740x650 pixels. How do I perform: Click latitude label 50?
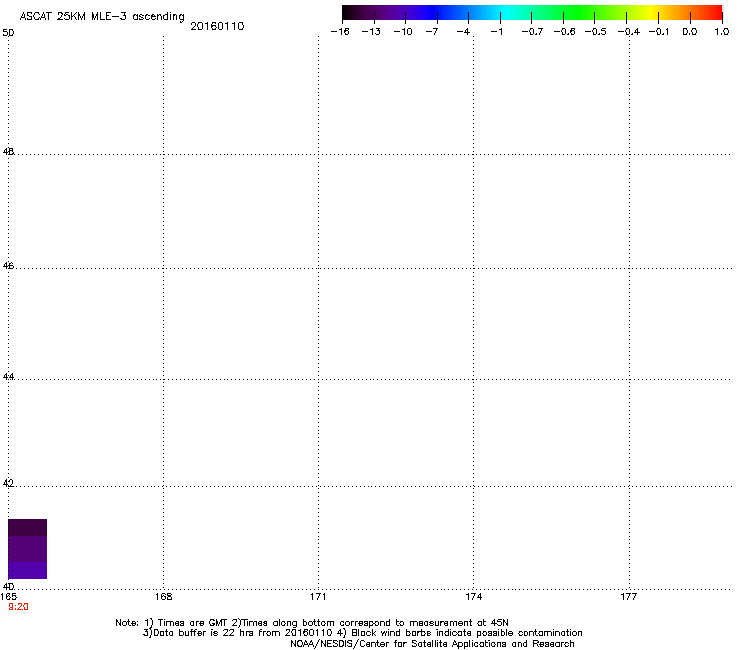(x=8, y=33)
